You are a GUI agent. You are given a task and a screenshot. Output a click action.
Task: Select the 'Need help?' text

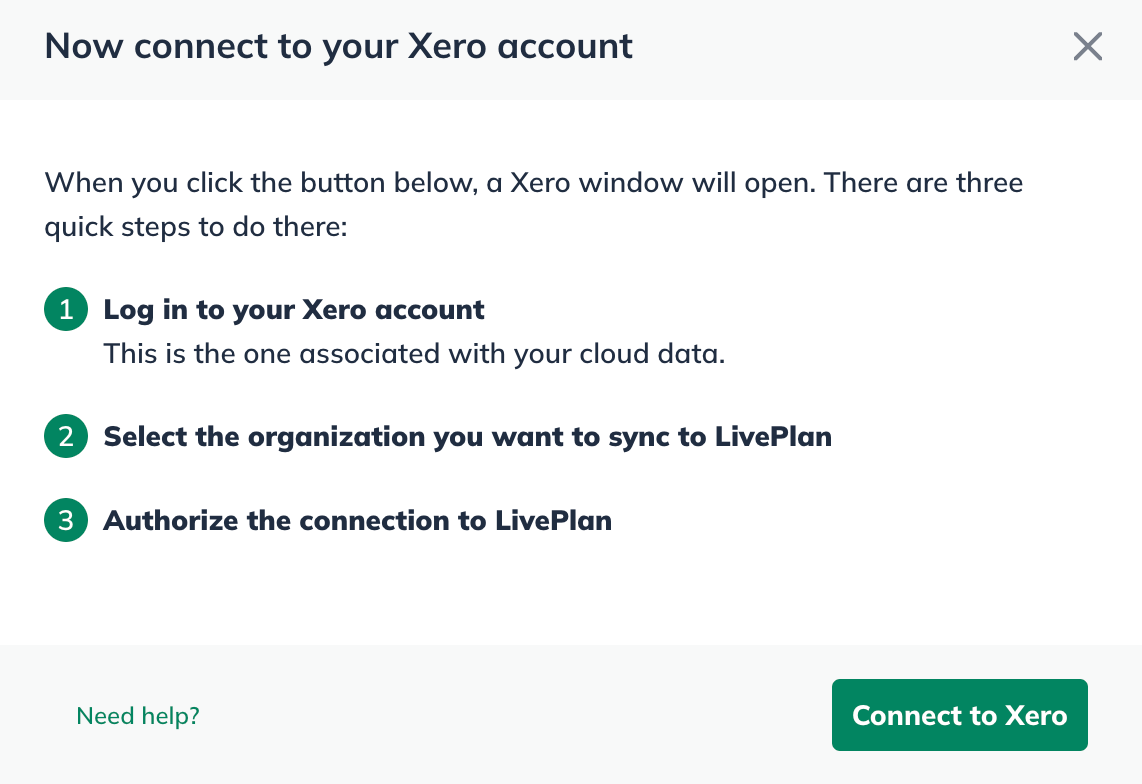(138, 715)
